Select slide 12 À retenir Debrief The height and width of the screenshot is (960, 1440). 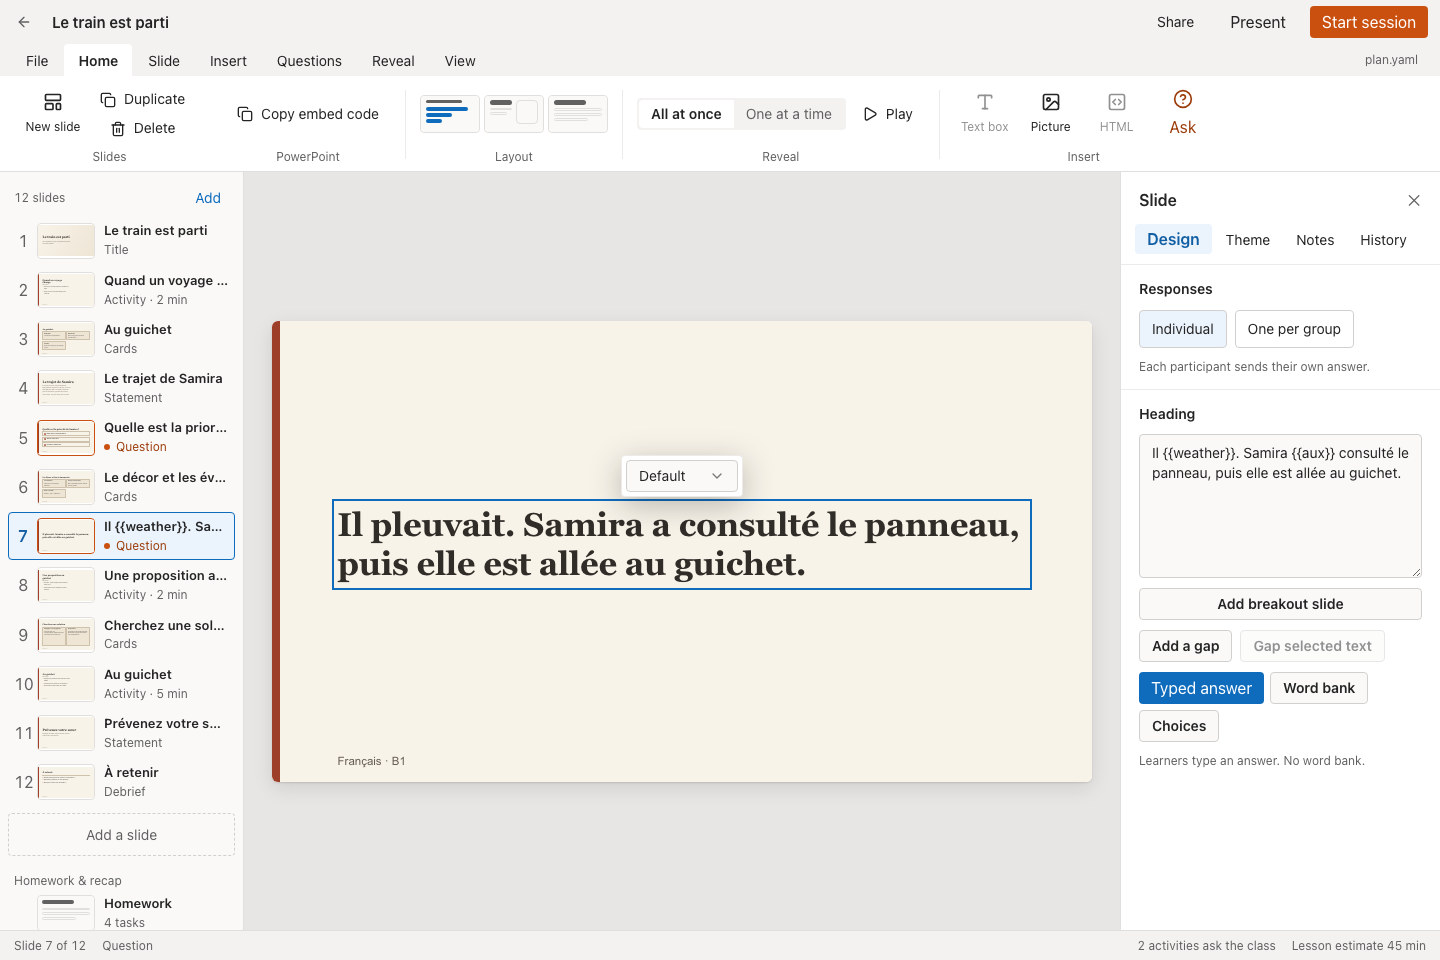point(121,782)
